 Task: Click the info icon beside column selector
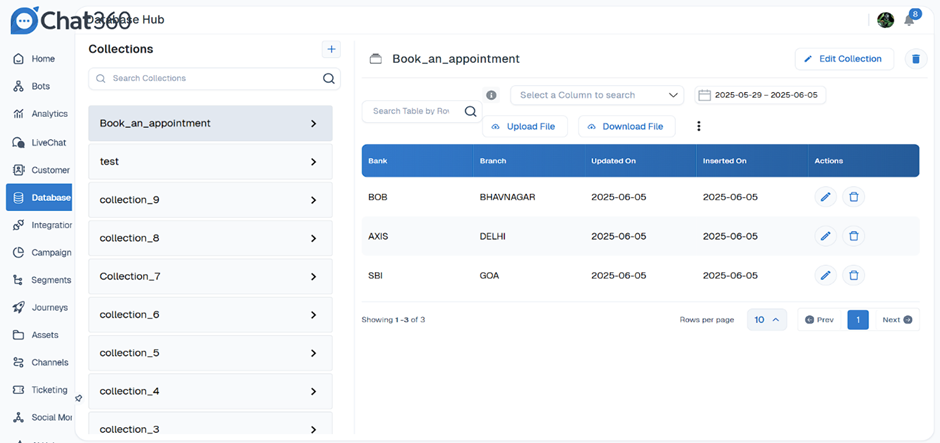491,95
